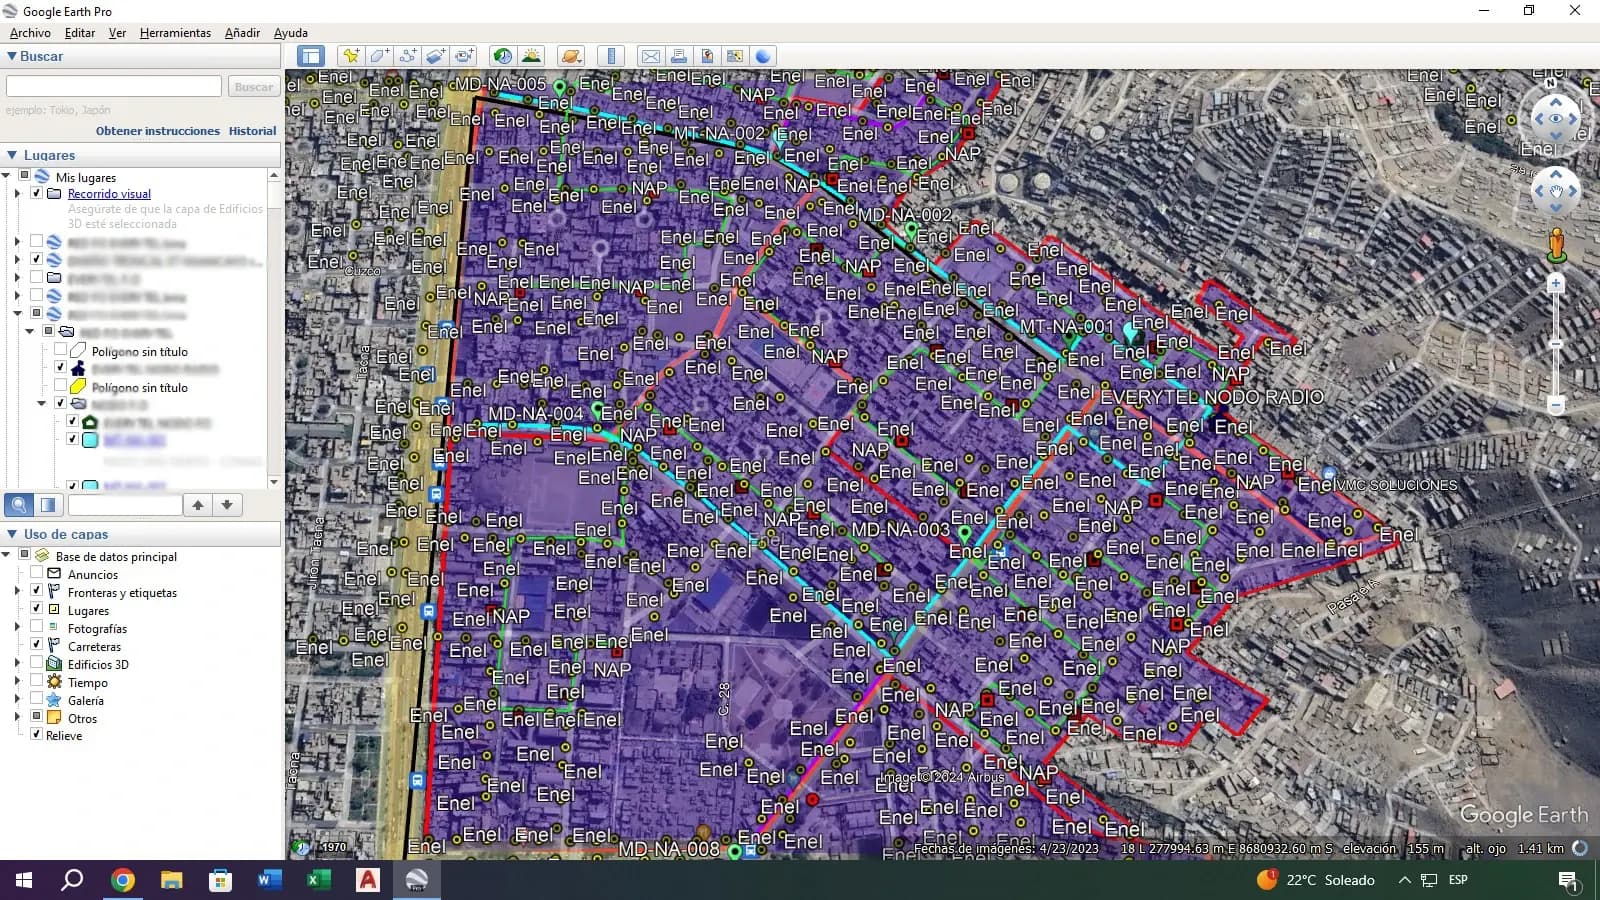Toggle the sidebar visibility toolbar button
The width and height of the screenshot is (1600, 900).
tap(310, 56)
